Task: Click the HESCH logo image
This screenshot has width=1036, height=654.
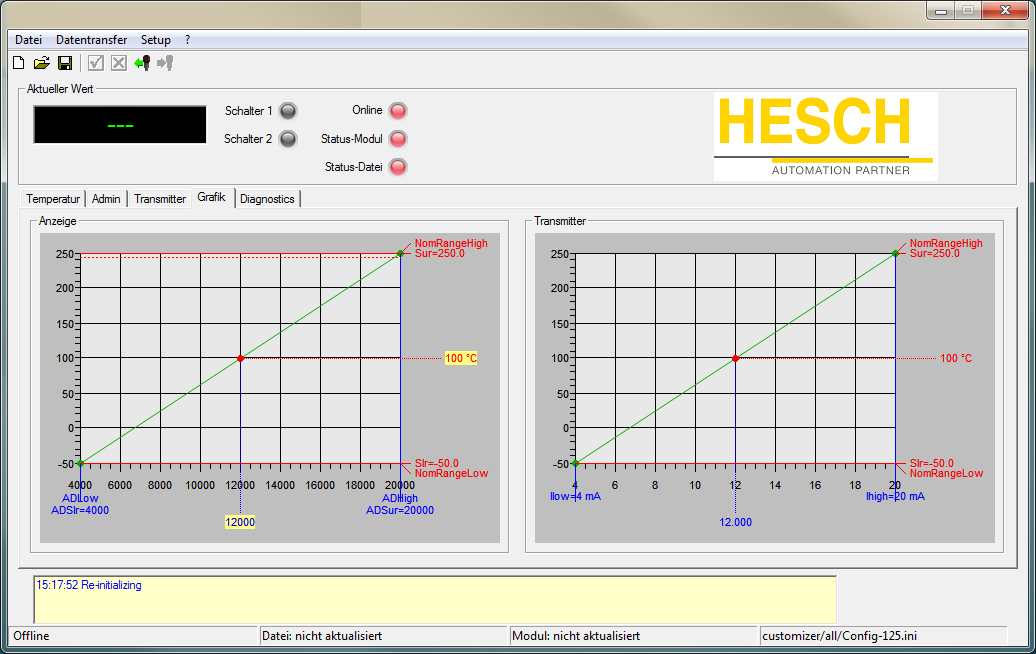Action: (x=825, y=136)
